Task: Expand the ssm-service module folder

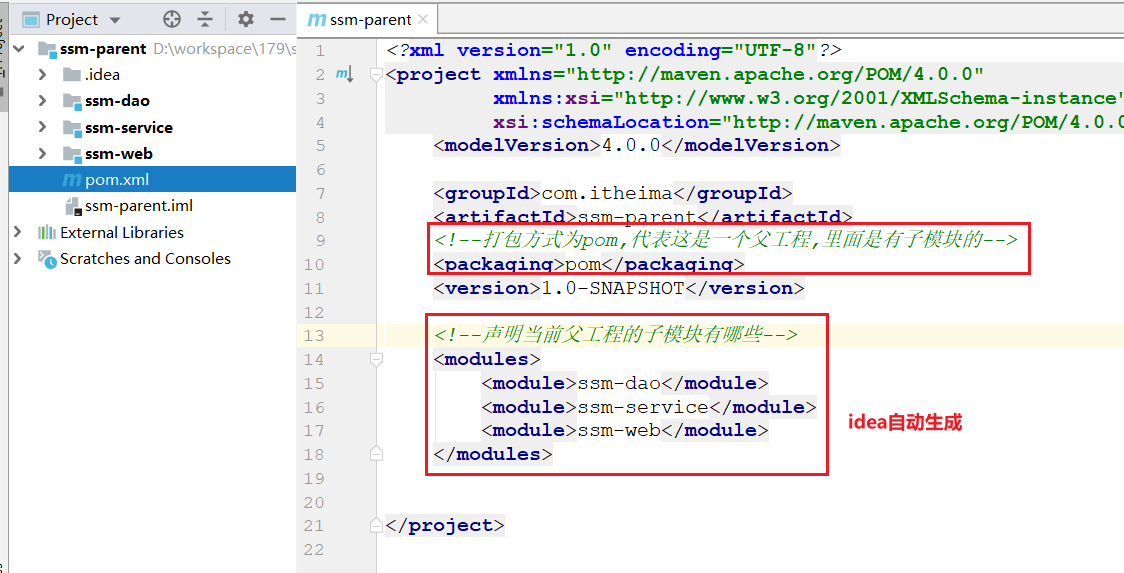Action: pos(42,128)
